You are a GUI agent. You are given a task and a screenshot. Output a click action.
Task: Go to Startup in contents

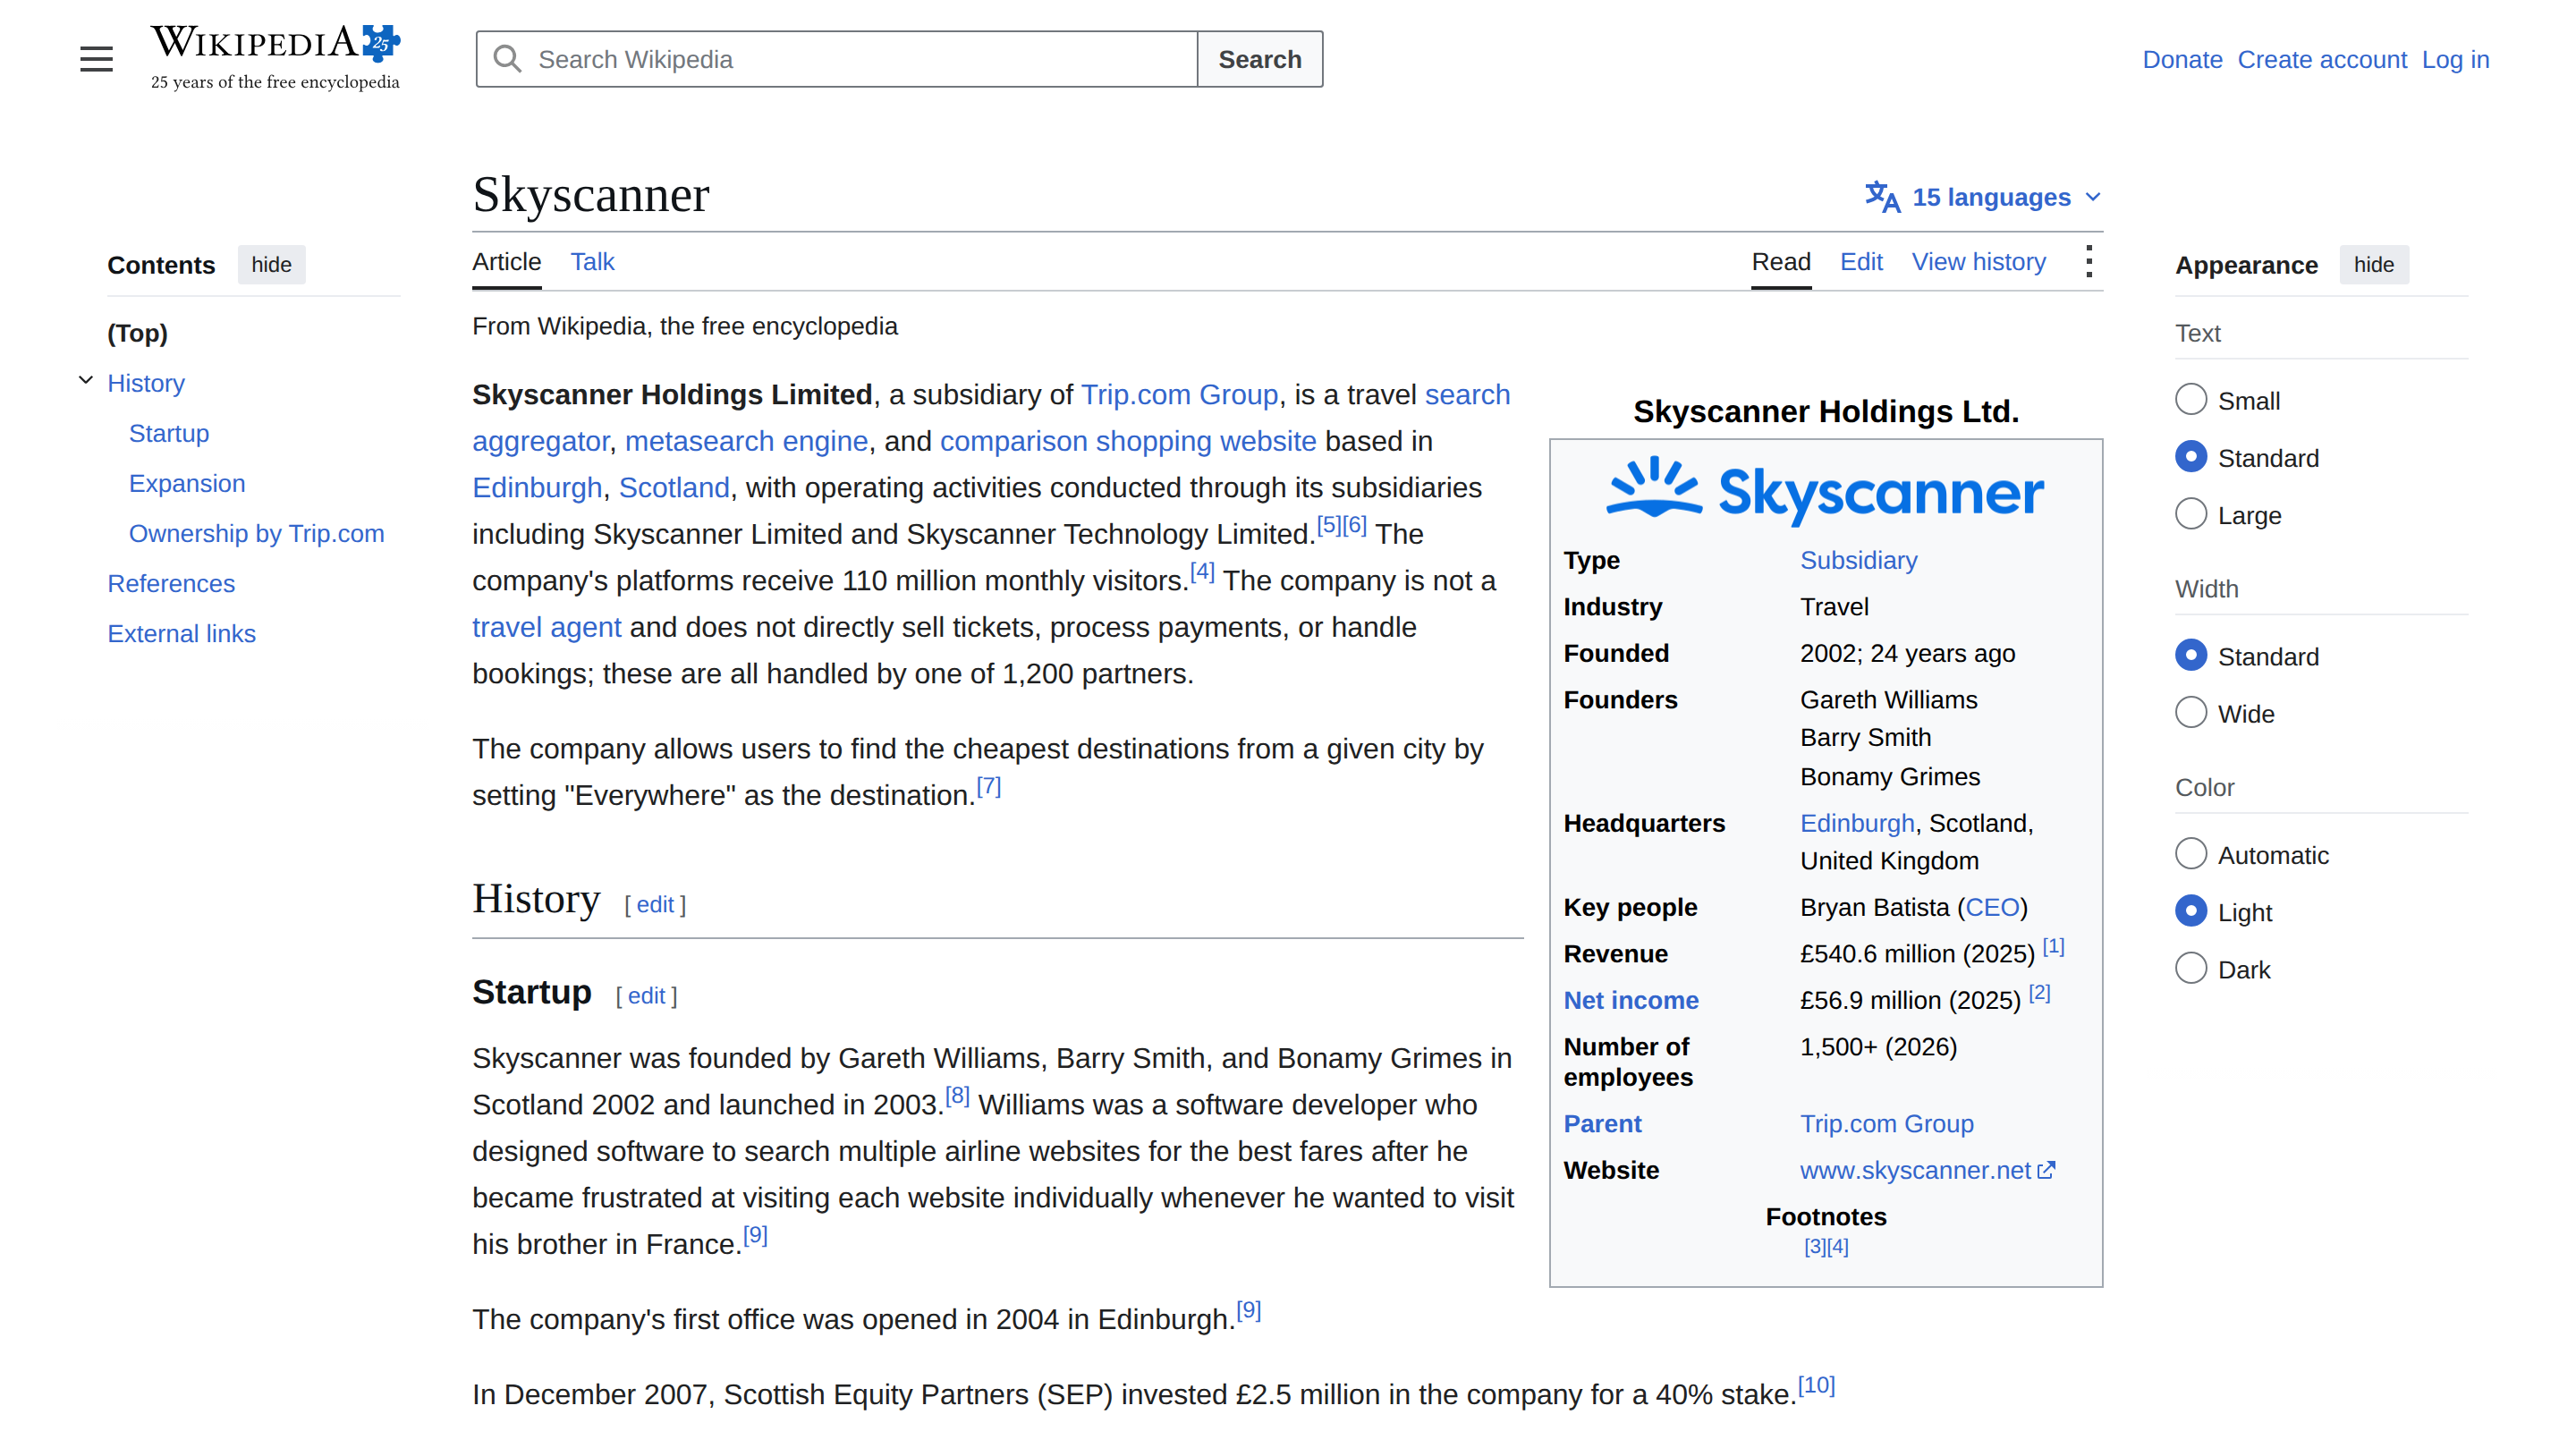click(x=169, y=433)
